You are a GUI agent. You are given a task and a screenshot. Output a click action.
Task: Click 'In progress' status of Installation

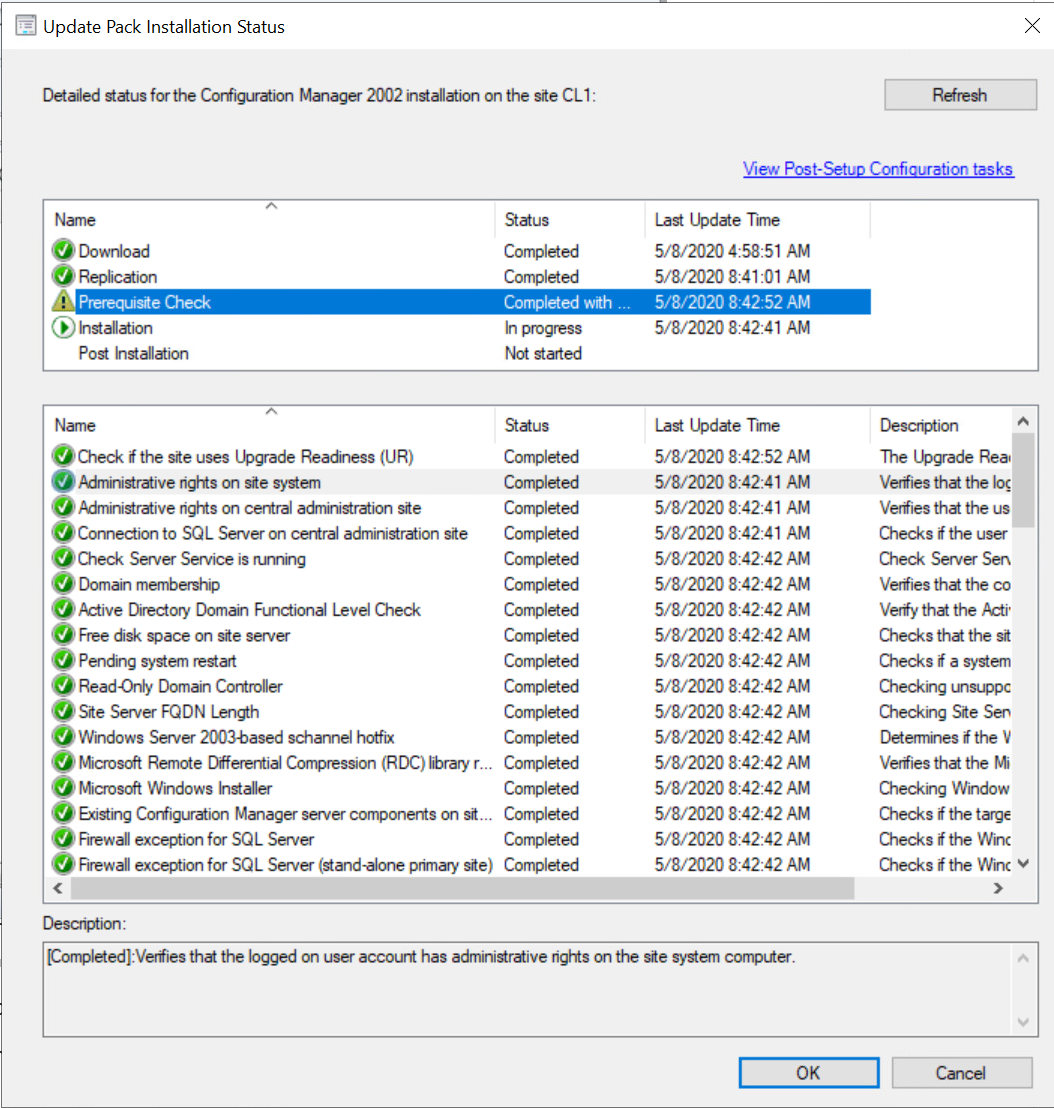point(543,328)
